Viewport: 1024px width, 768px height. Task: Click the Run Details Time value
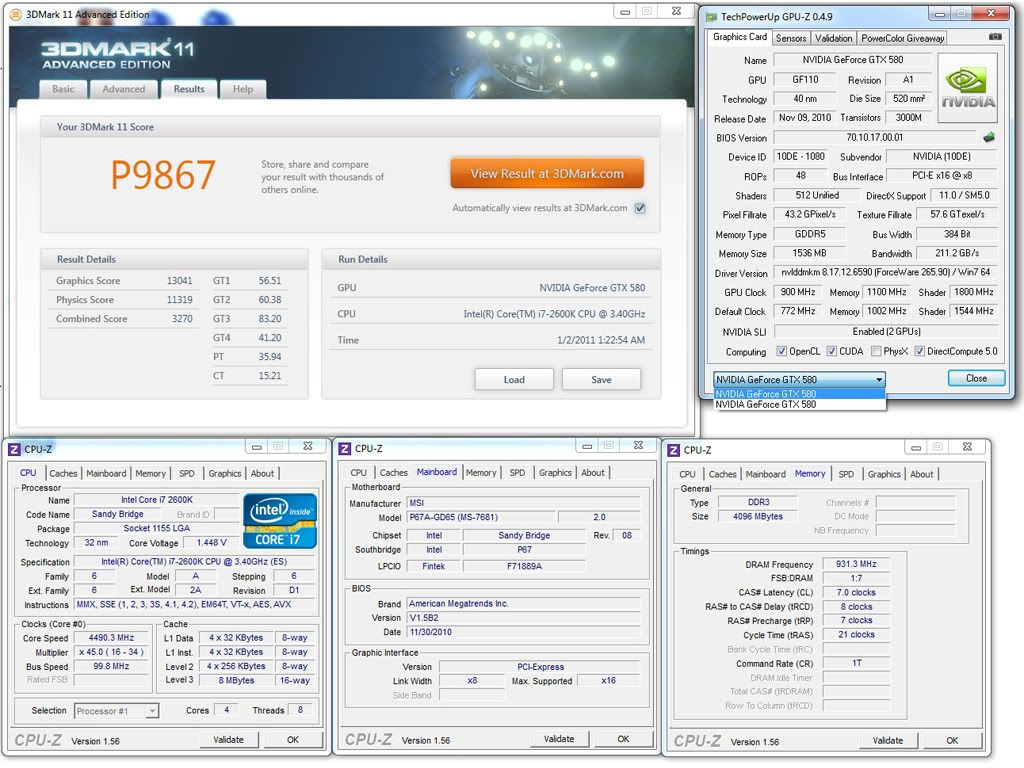601,340
